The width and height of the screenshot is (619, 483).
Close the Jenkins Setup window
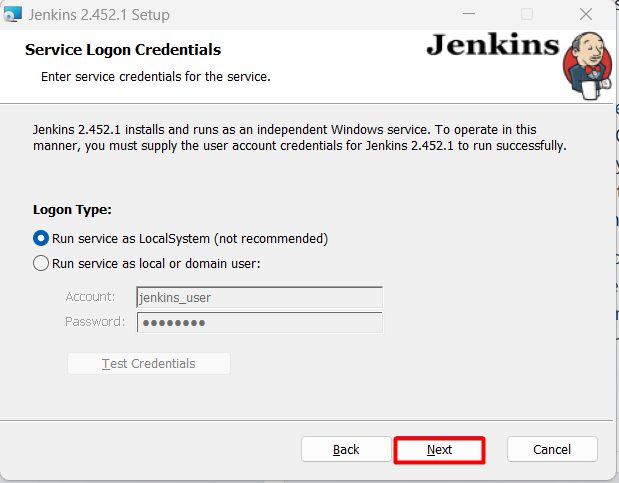click(x=586, y=14)
